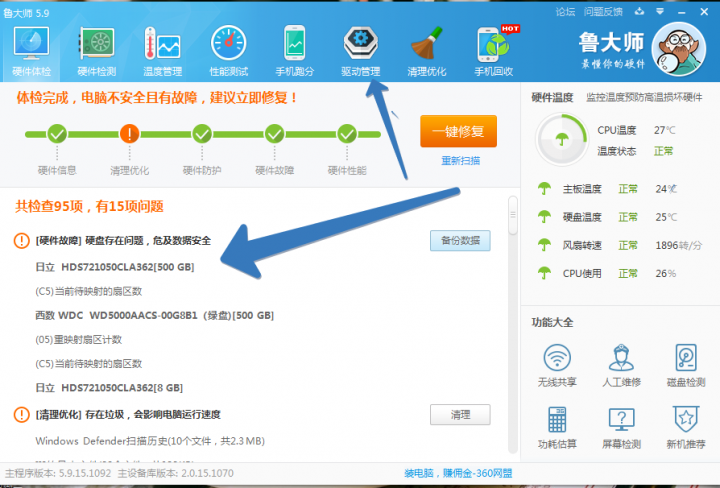Click 风扇转速 1896转/分 value

(x=679, y=246)
